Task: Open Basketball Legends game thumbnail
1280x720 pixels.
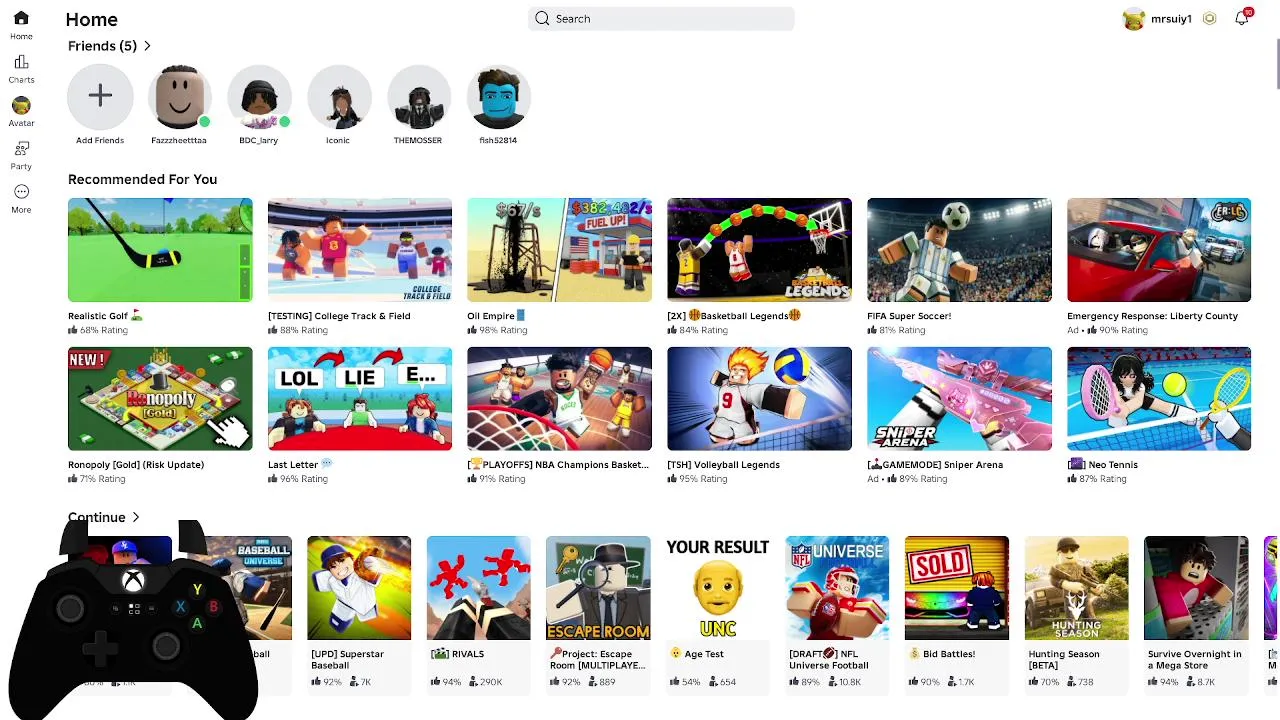Action: click(x=759, y=250)
